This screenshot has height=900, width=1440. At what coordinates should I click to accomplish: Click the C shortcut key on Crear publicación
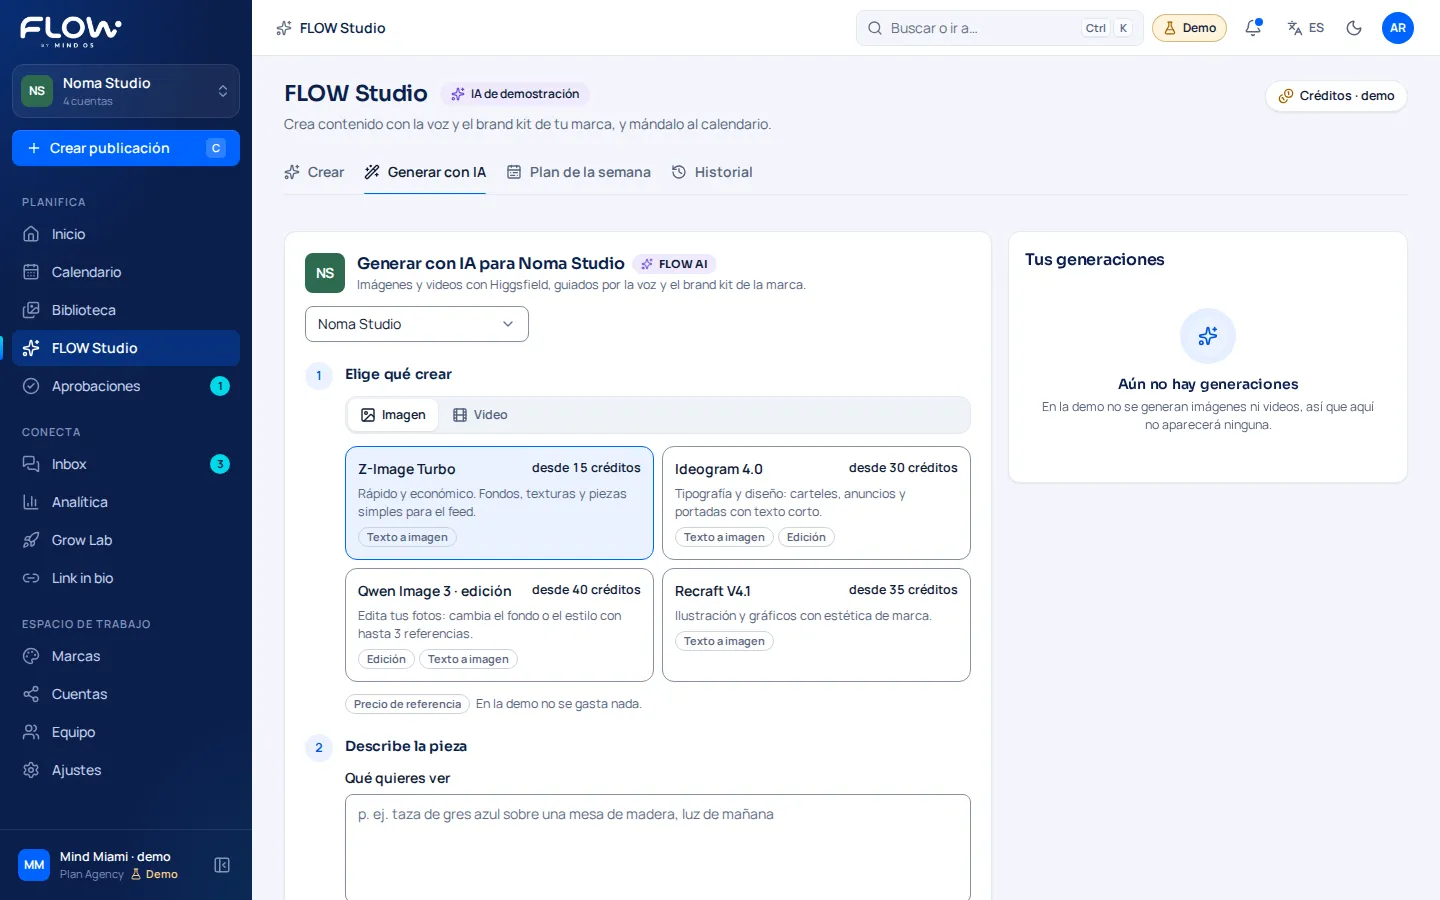(216, 148)
